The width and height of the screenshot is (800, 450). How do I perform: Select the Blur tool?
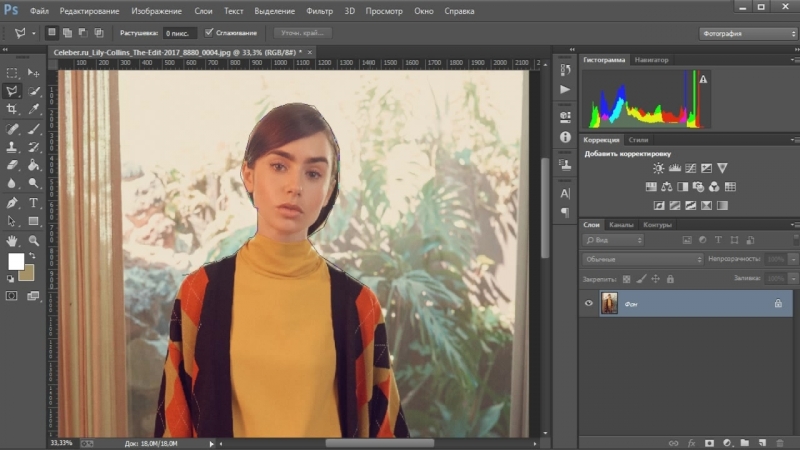(x=12, y=183)
